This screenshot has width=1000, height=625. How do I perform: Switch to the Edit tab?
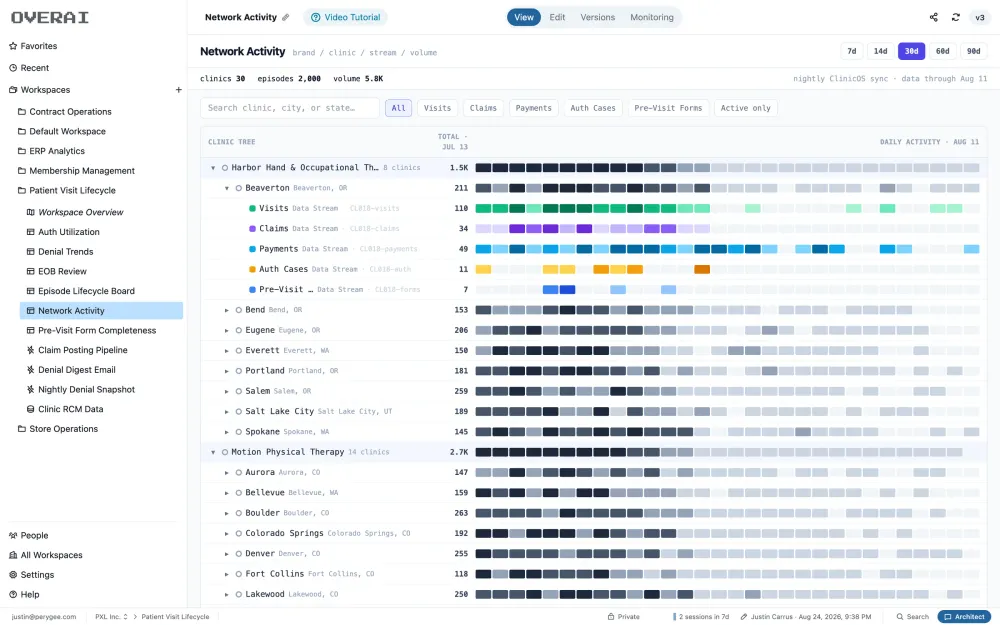tap(557, 17)
